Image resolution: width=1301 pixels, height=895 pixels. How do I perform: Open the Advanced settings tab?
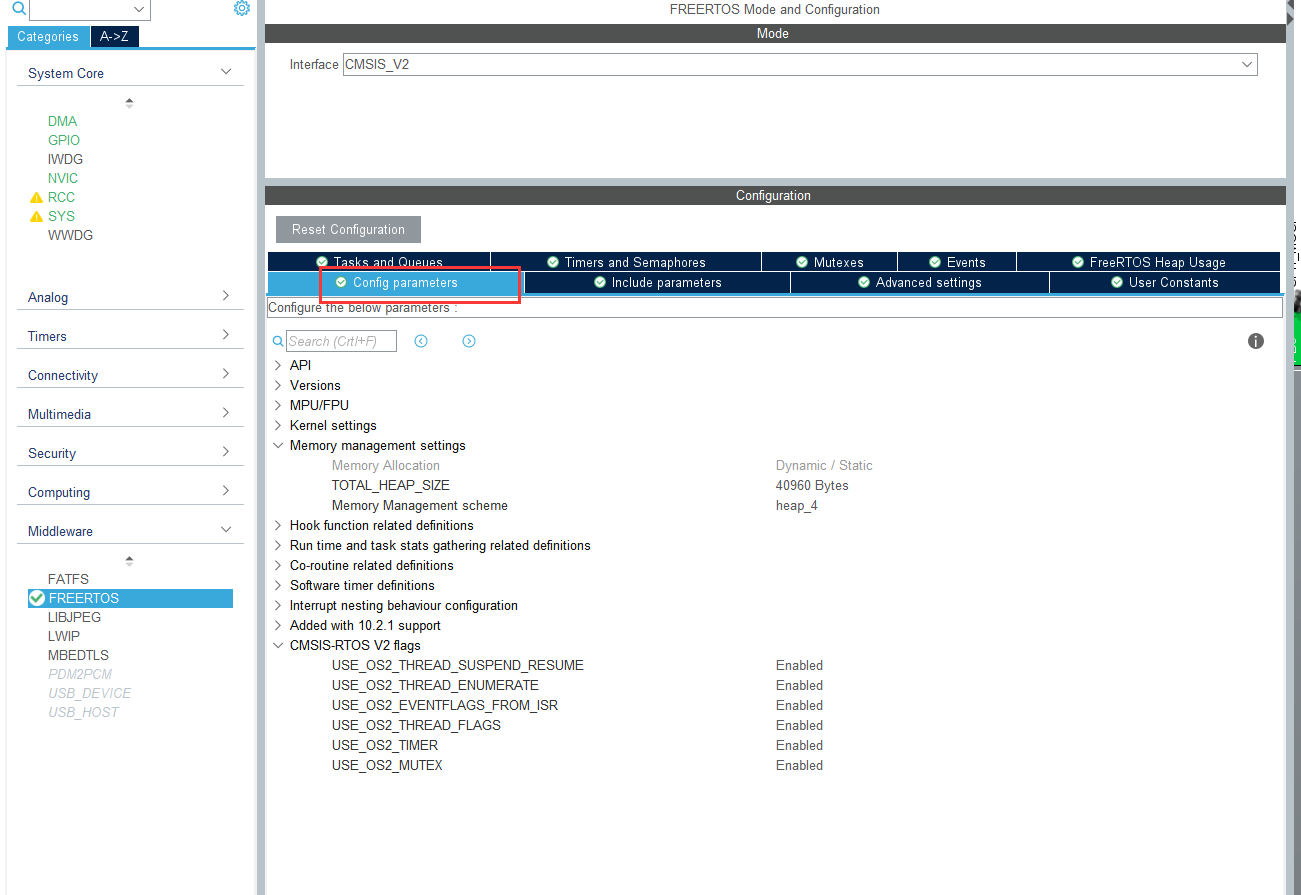pyautogui.click(x=920, y=283)
